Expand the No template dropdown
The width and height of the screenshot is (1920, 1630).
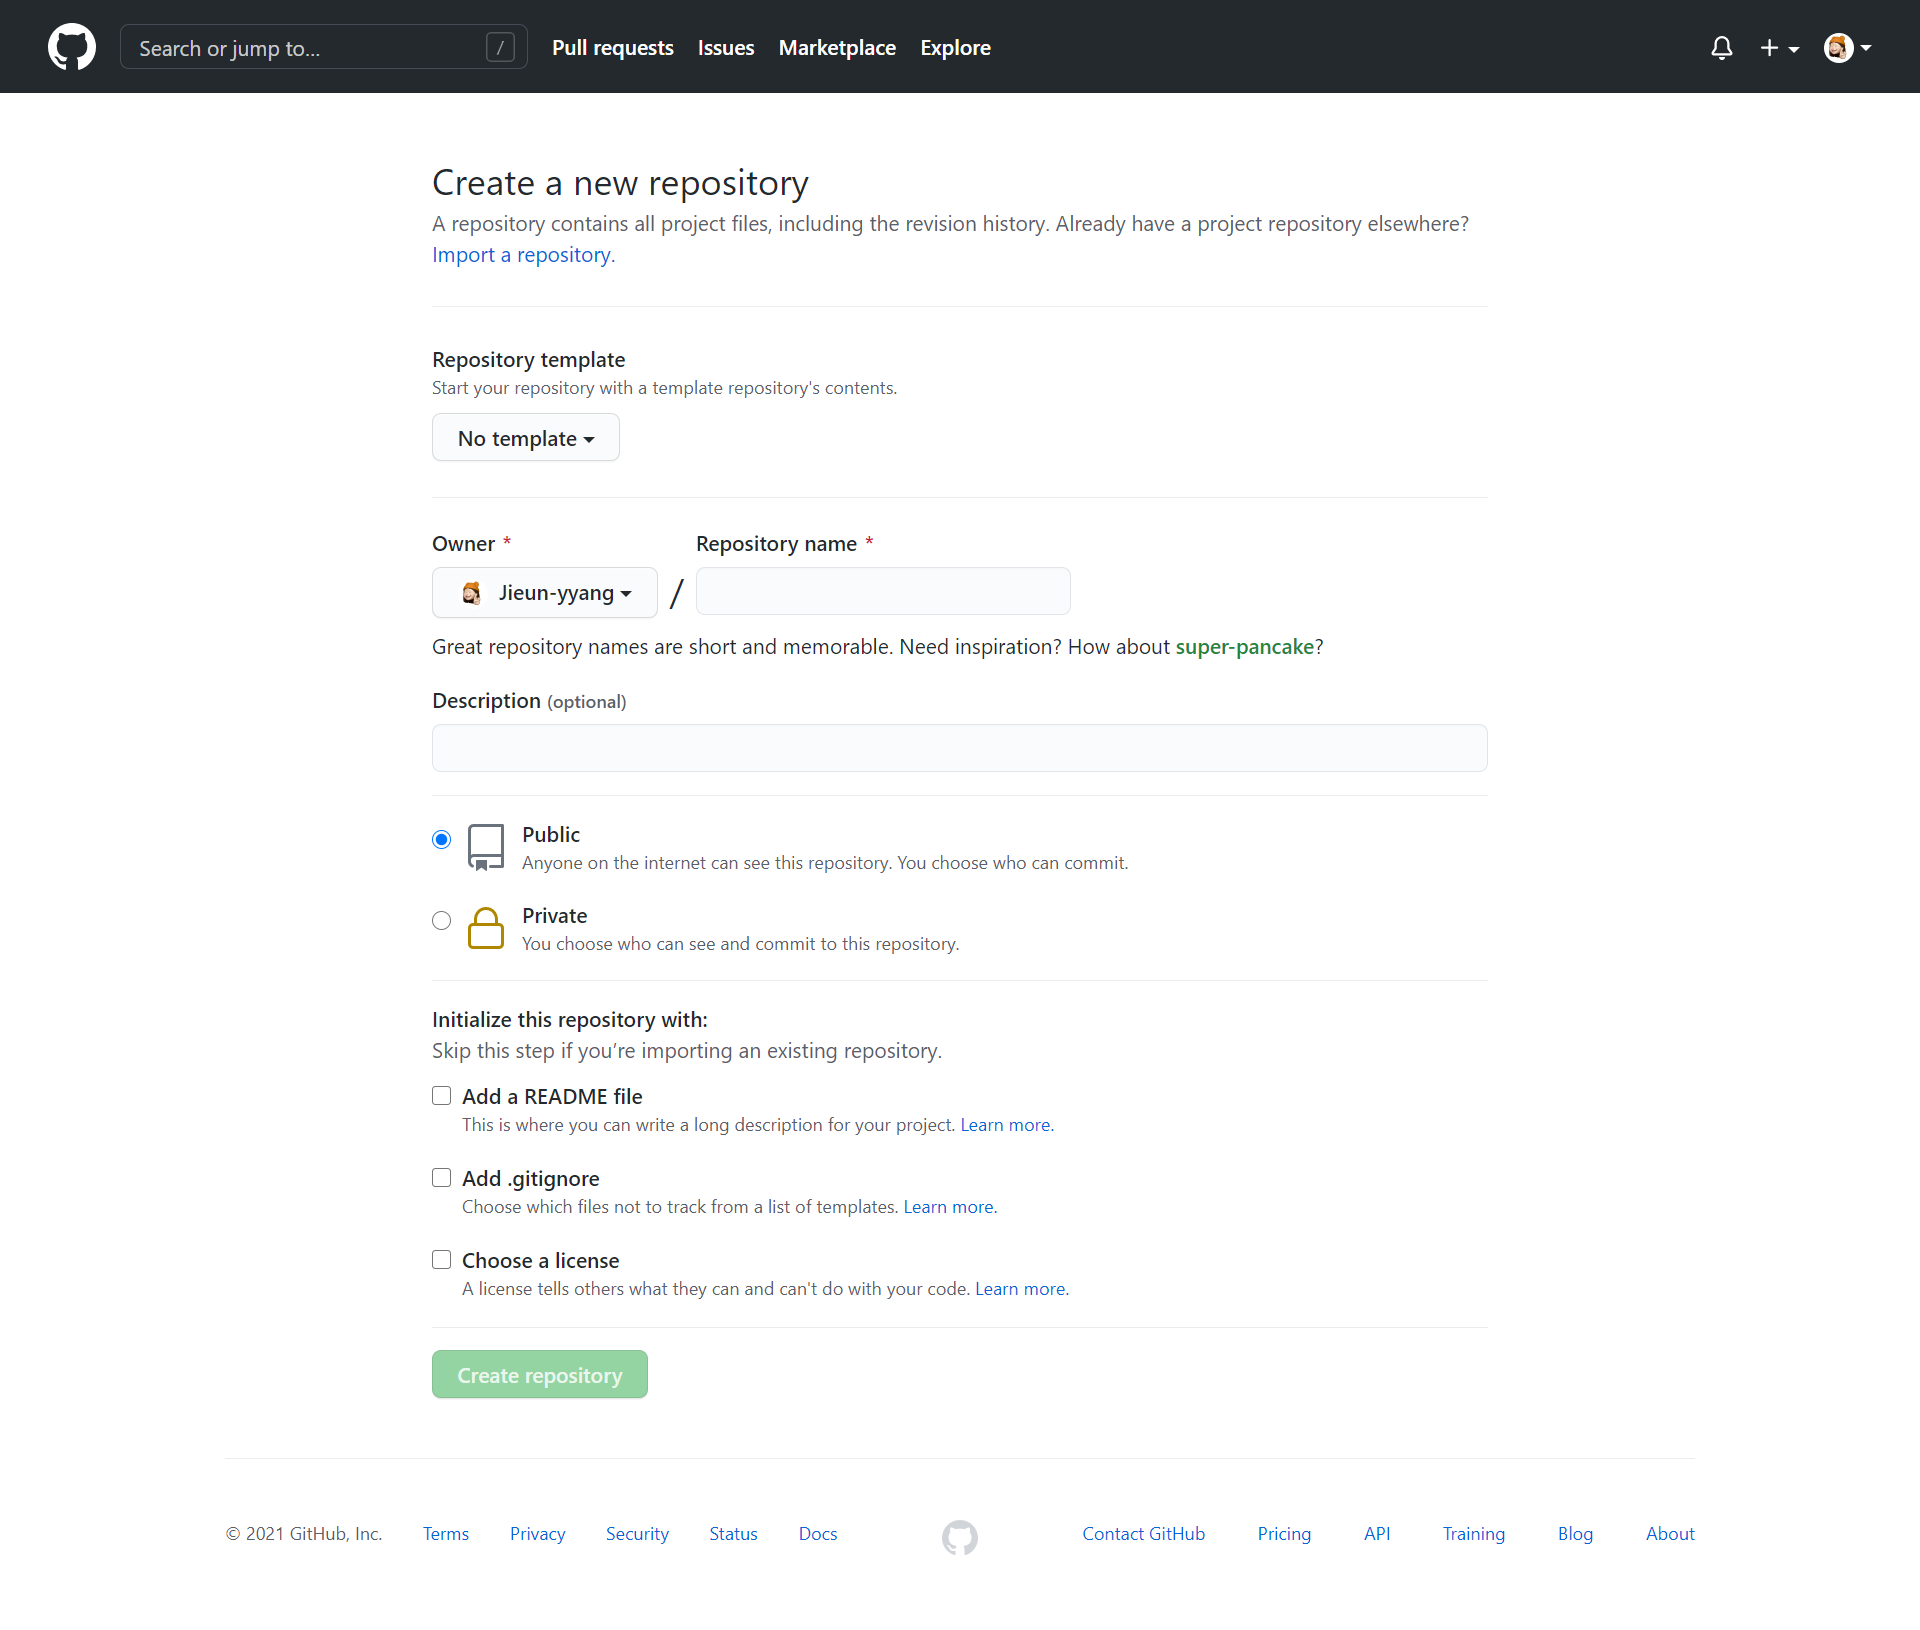(526, 438)
